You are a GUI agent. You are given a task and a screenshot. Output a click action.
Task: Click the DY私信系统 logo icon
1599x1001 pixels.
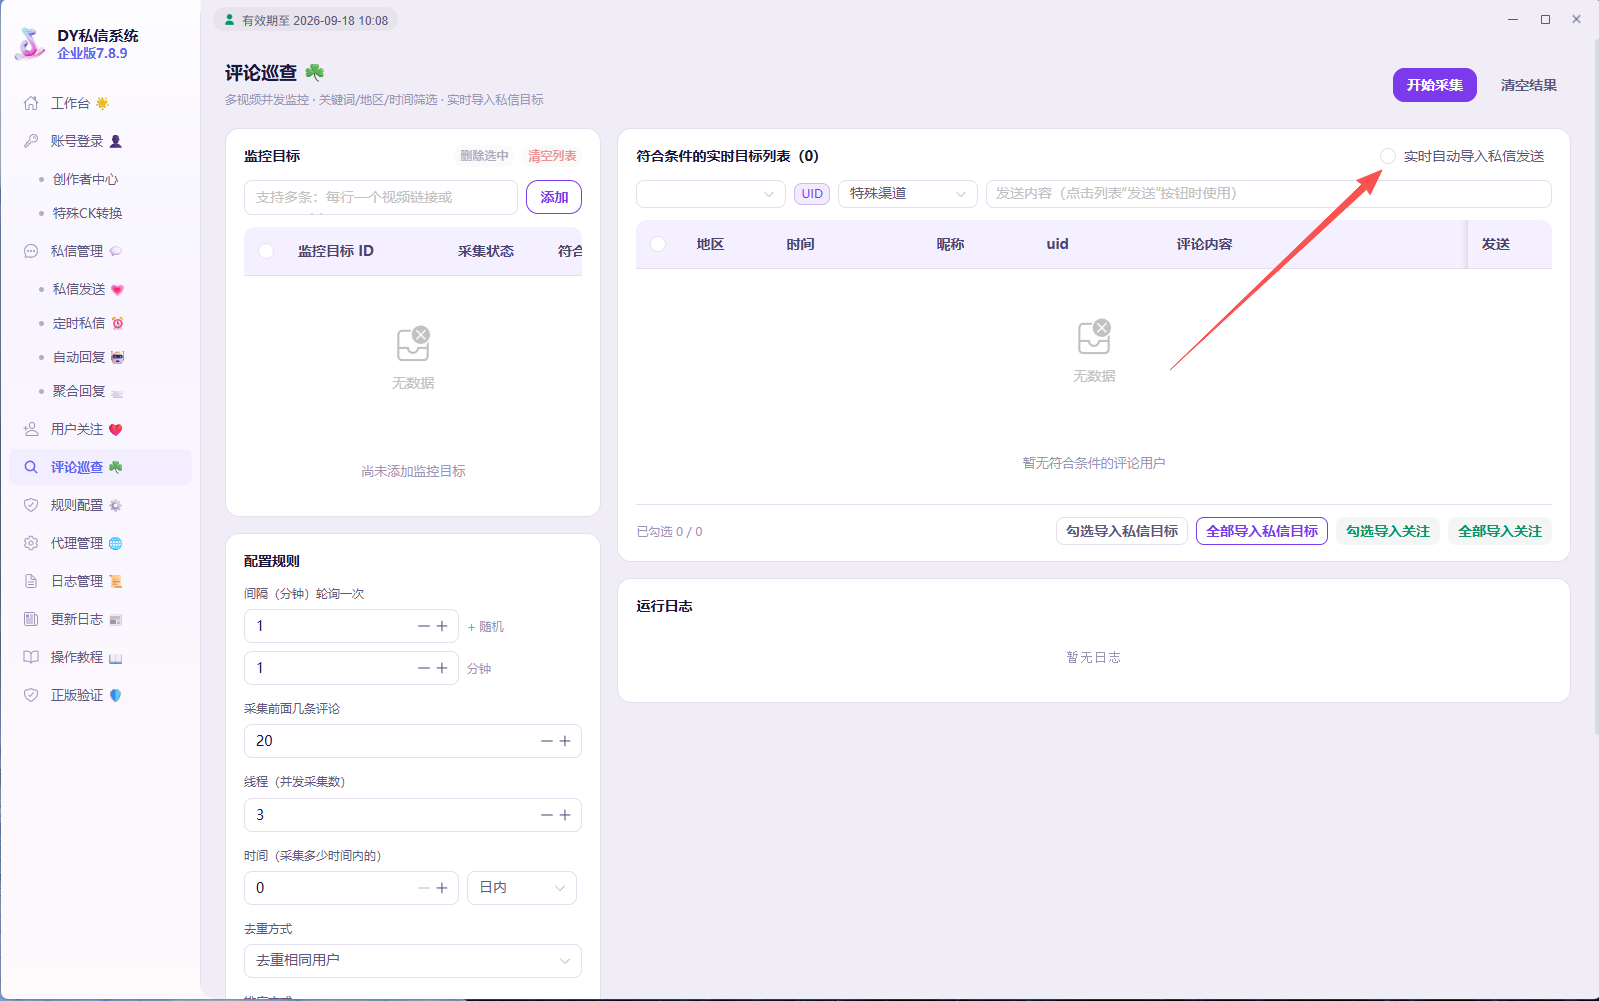pyautogui.click(x=31, y=44)
